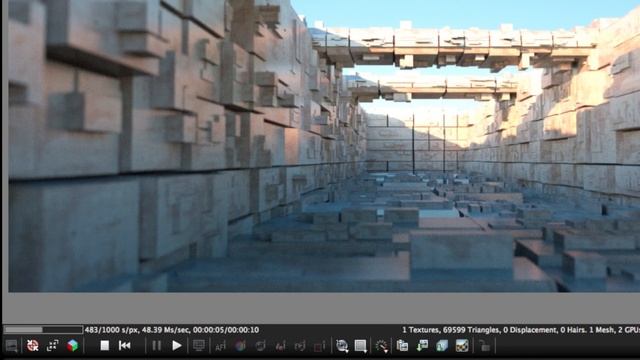Click the dim leftmost toolbar icon
The height and width of the screenshot is (360, 640).
pyautogui.click(x=11, y=346)
